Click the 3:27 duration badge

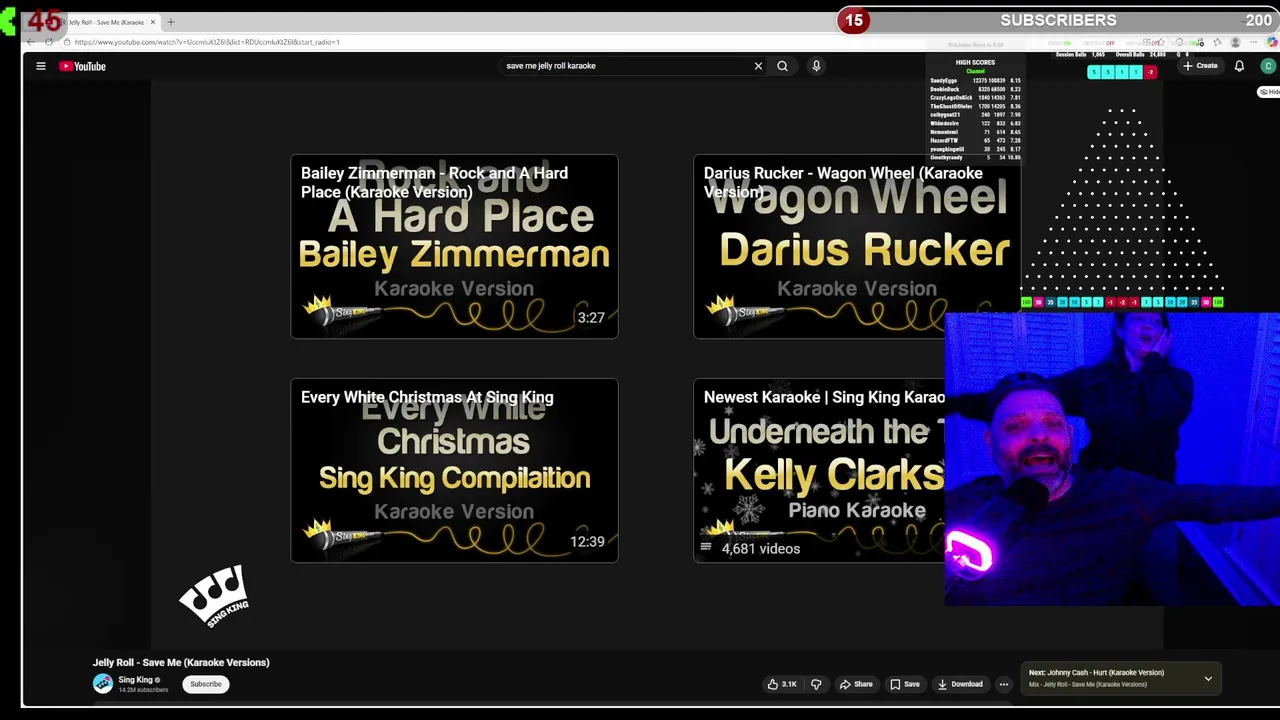(591, 318)
